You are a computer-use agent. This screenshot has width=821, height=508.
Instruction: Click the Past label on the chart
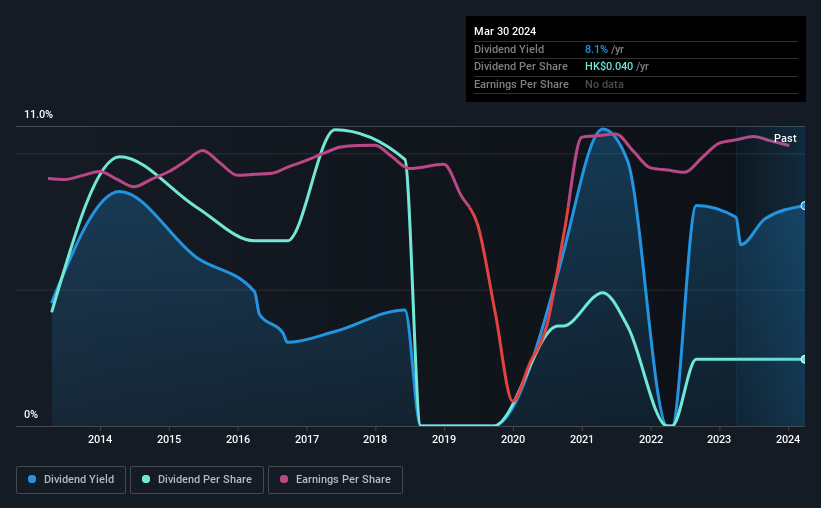point(785,138)
